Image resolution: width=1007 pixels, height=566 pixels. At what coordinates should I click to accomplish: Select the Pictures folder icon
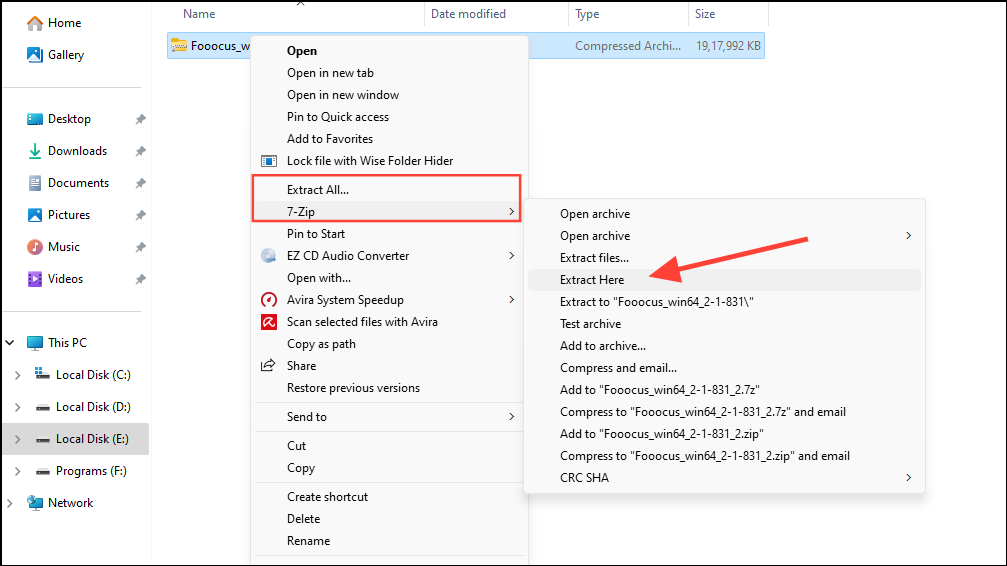35,215
